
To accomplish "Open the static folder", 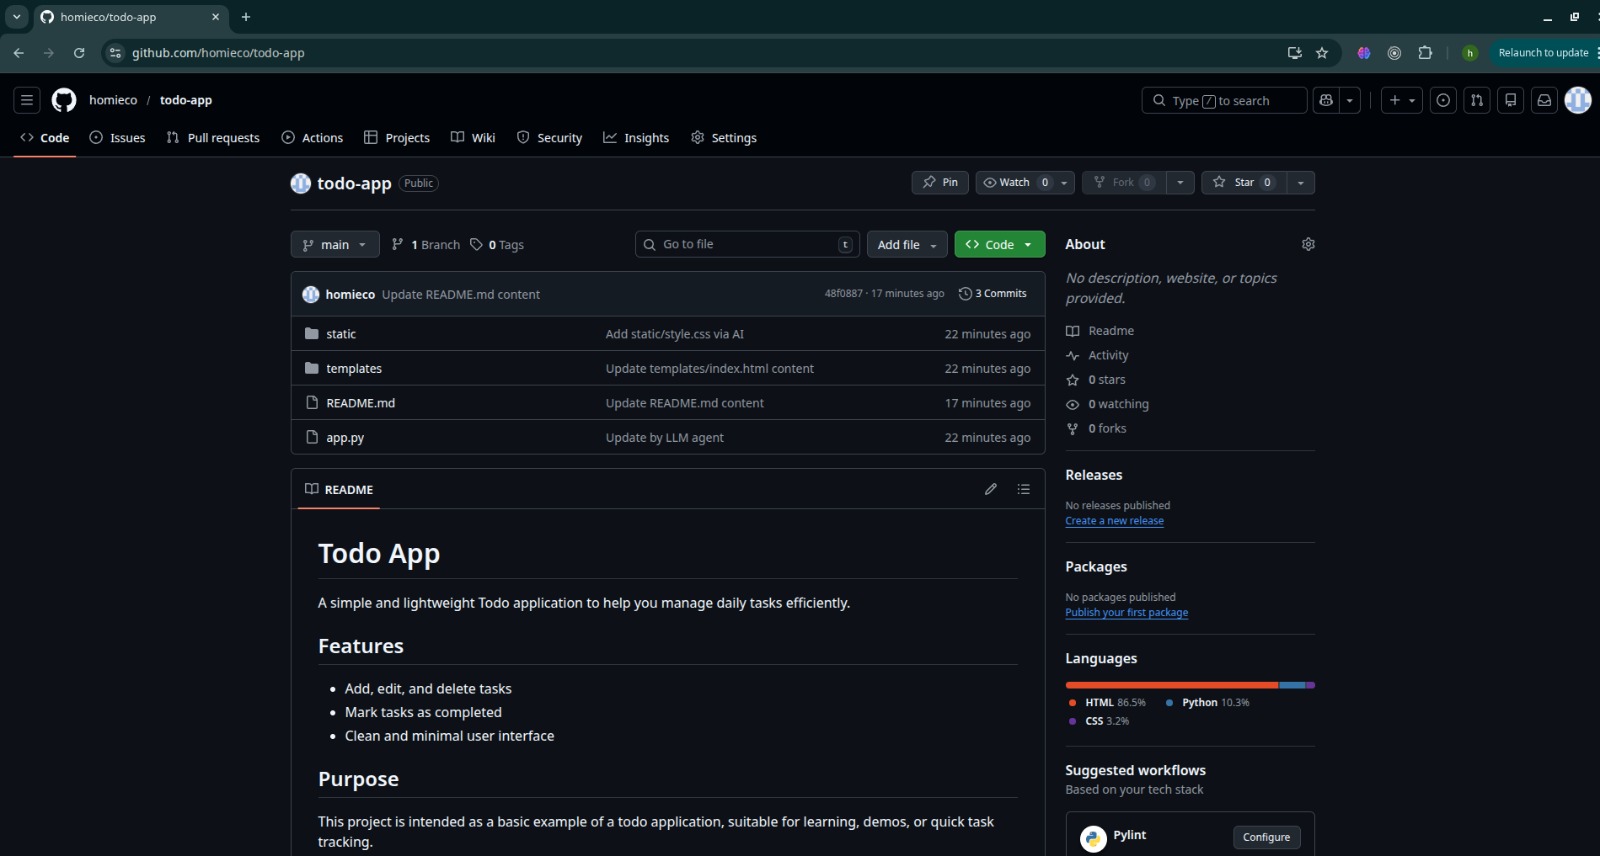I will pyautogui.click(x=341, y=334).
